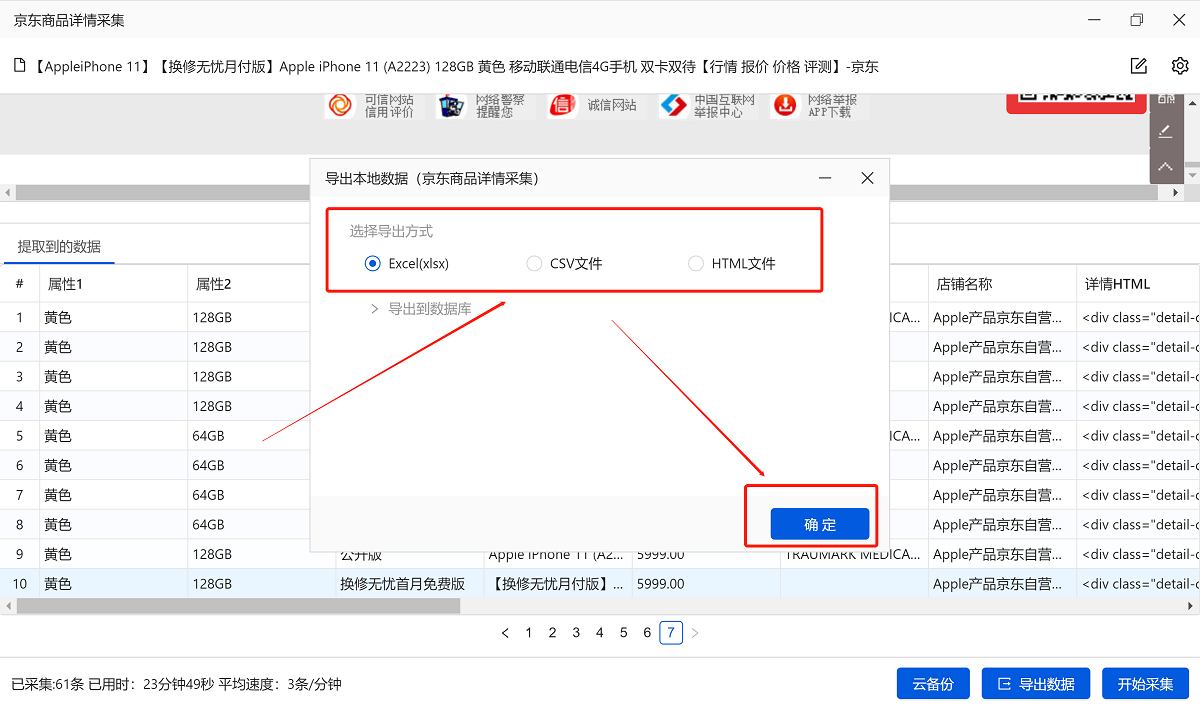Click the 网络举报APP下载 badge icon
The width and height of the screenshot is (1200, 709).
[786, 105]
